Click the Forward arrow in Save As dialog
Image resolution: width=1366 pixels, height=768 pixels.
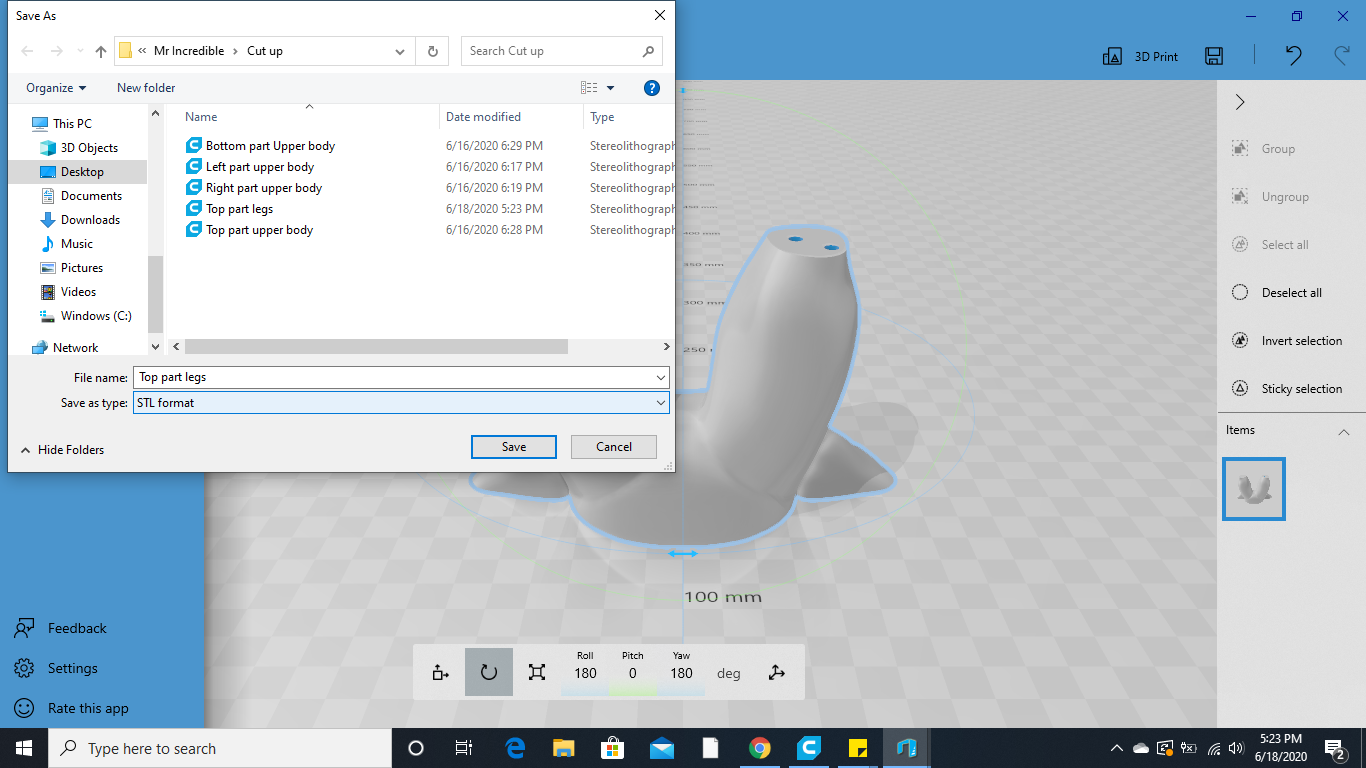point(57,51)
